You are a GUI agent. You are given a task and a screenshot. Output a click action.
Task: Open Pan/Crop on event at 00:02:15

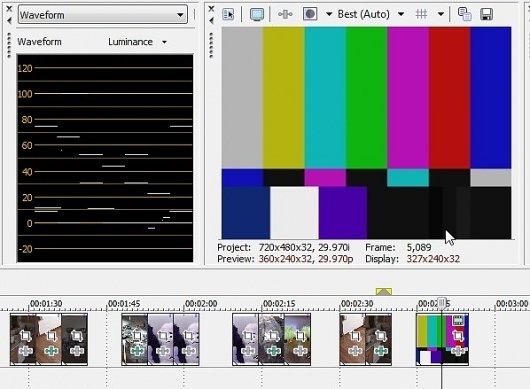pos(273,336)
